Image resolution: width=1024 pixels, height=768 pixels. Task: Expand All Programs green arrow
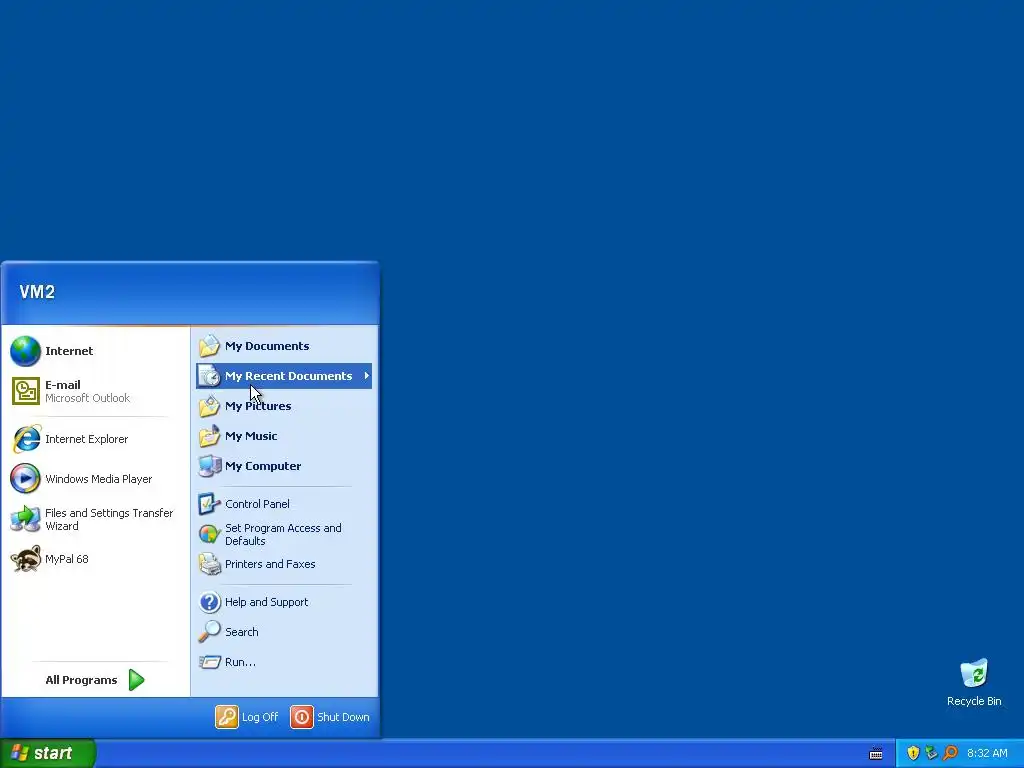coord(136,680)
